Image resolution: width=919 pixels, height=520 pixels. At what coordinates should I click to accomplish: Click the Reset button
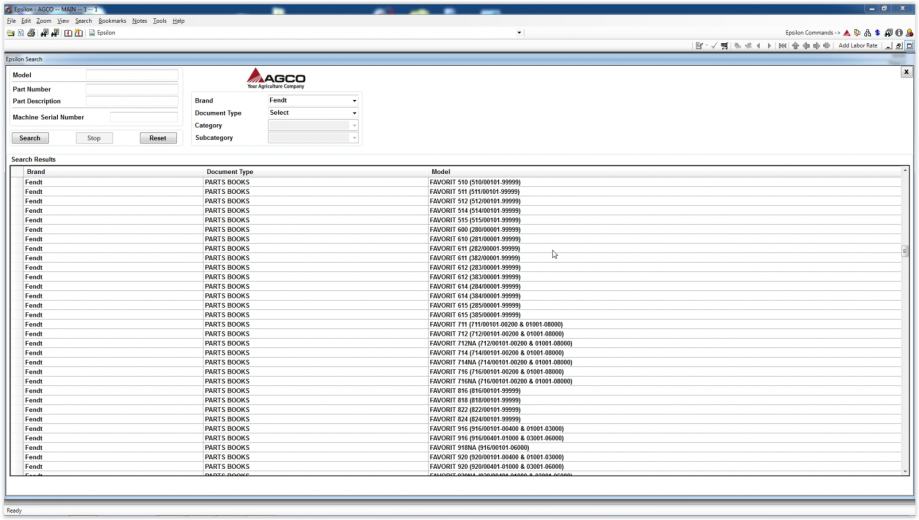click(158, 138)
